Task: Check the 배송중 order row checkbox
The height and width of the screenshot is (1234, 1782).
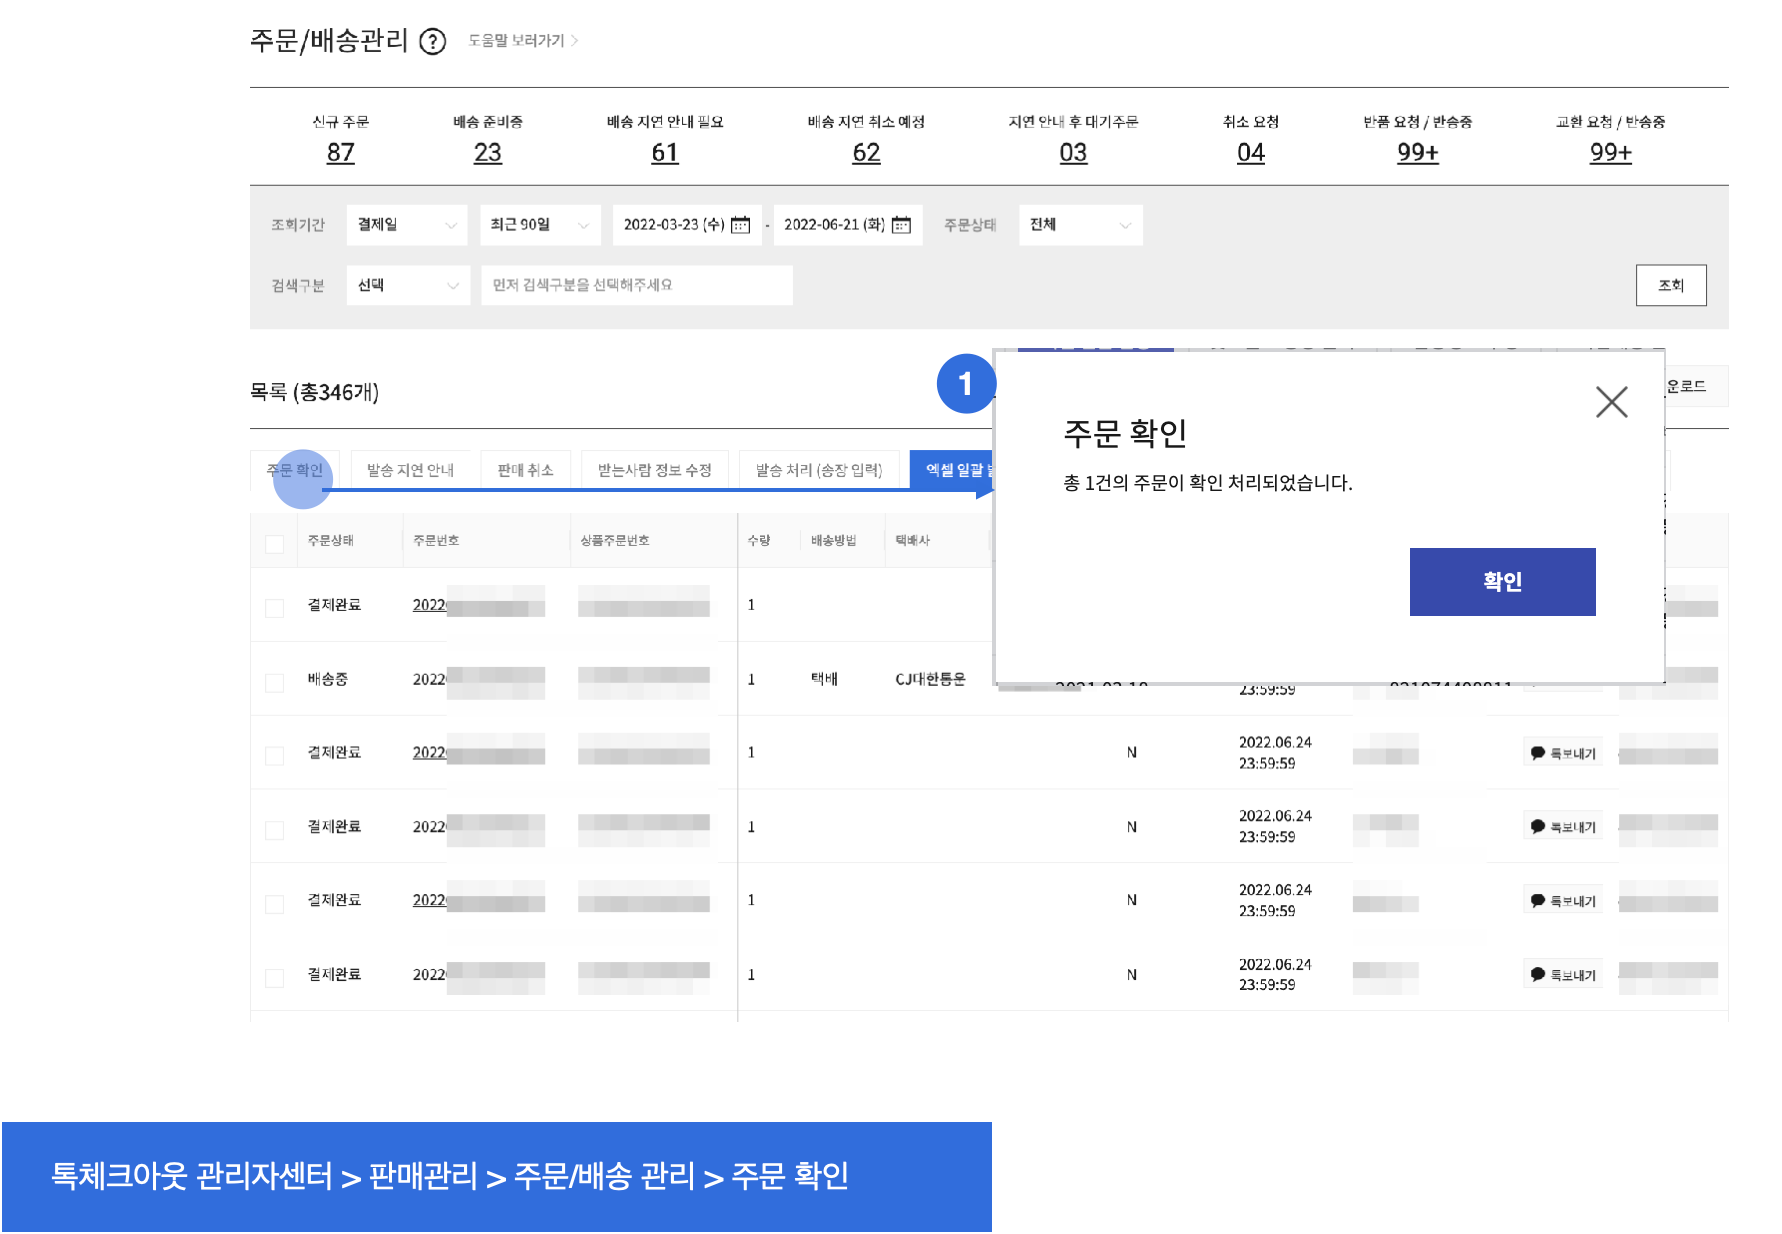Action: (x=274, y=682)
